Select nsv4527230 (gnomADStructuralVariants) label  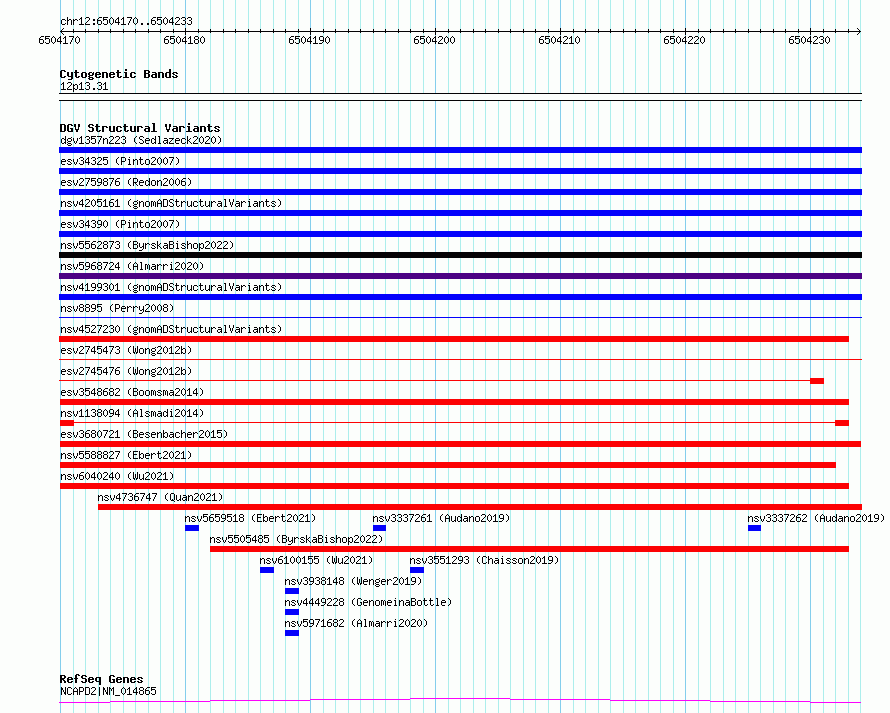(x=171, y=329)
